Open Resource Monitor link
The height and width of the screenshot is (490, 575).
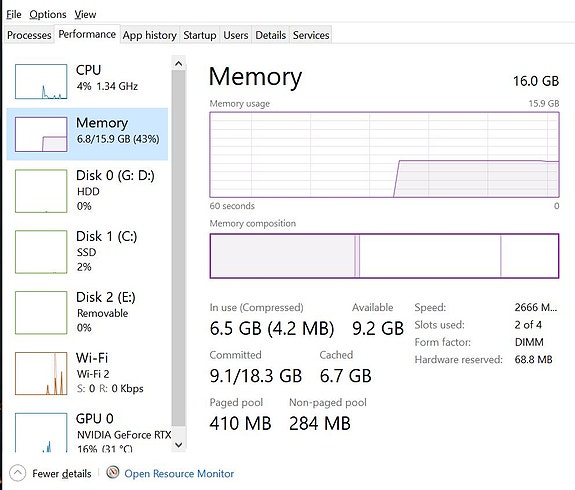click(179, 473)
